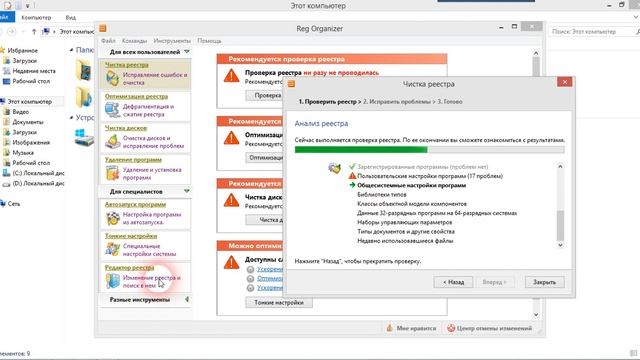
Task: Click the warning icon beside 'Чистка дисков'
Action: click(x=231, y=200)
